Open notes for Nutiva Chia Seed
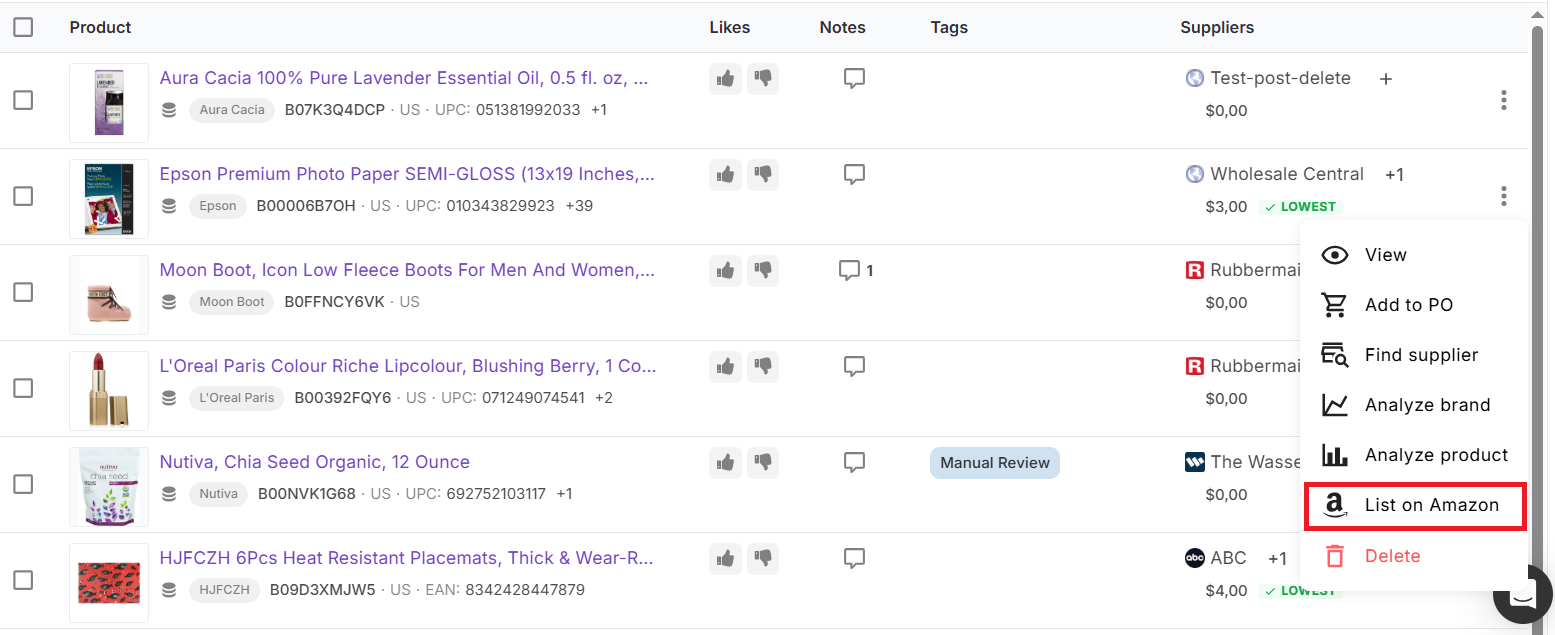Image resolution: width=1555 pixels, height=635 pixels. [x=854, y=463]
